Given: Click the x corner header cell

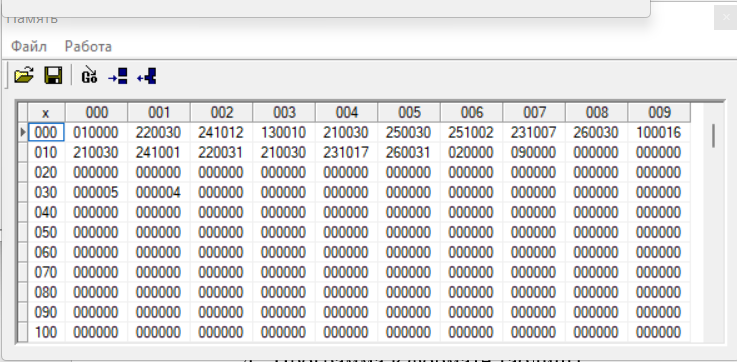Looking at the screenshot, I should tap(46, 112).
